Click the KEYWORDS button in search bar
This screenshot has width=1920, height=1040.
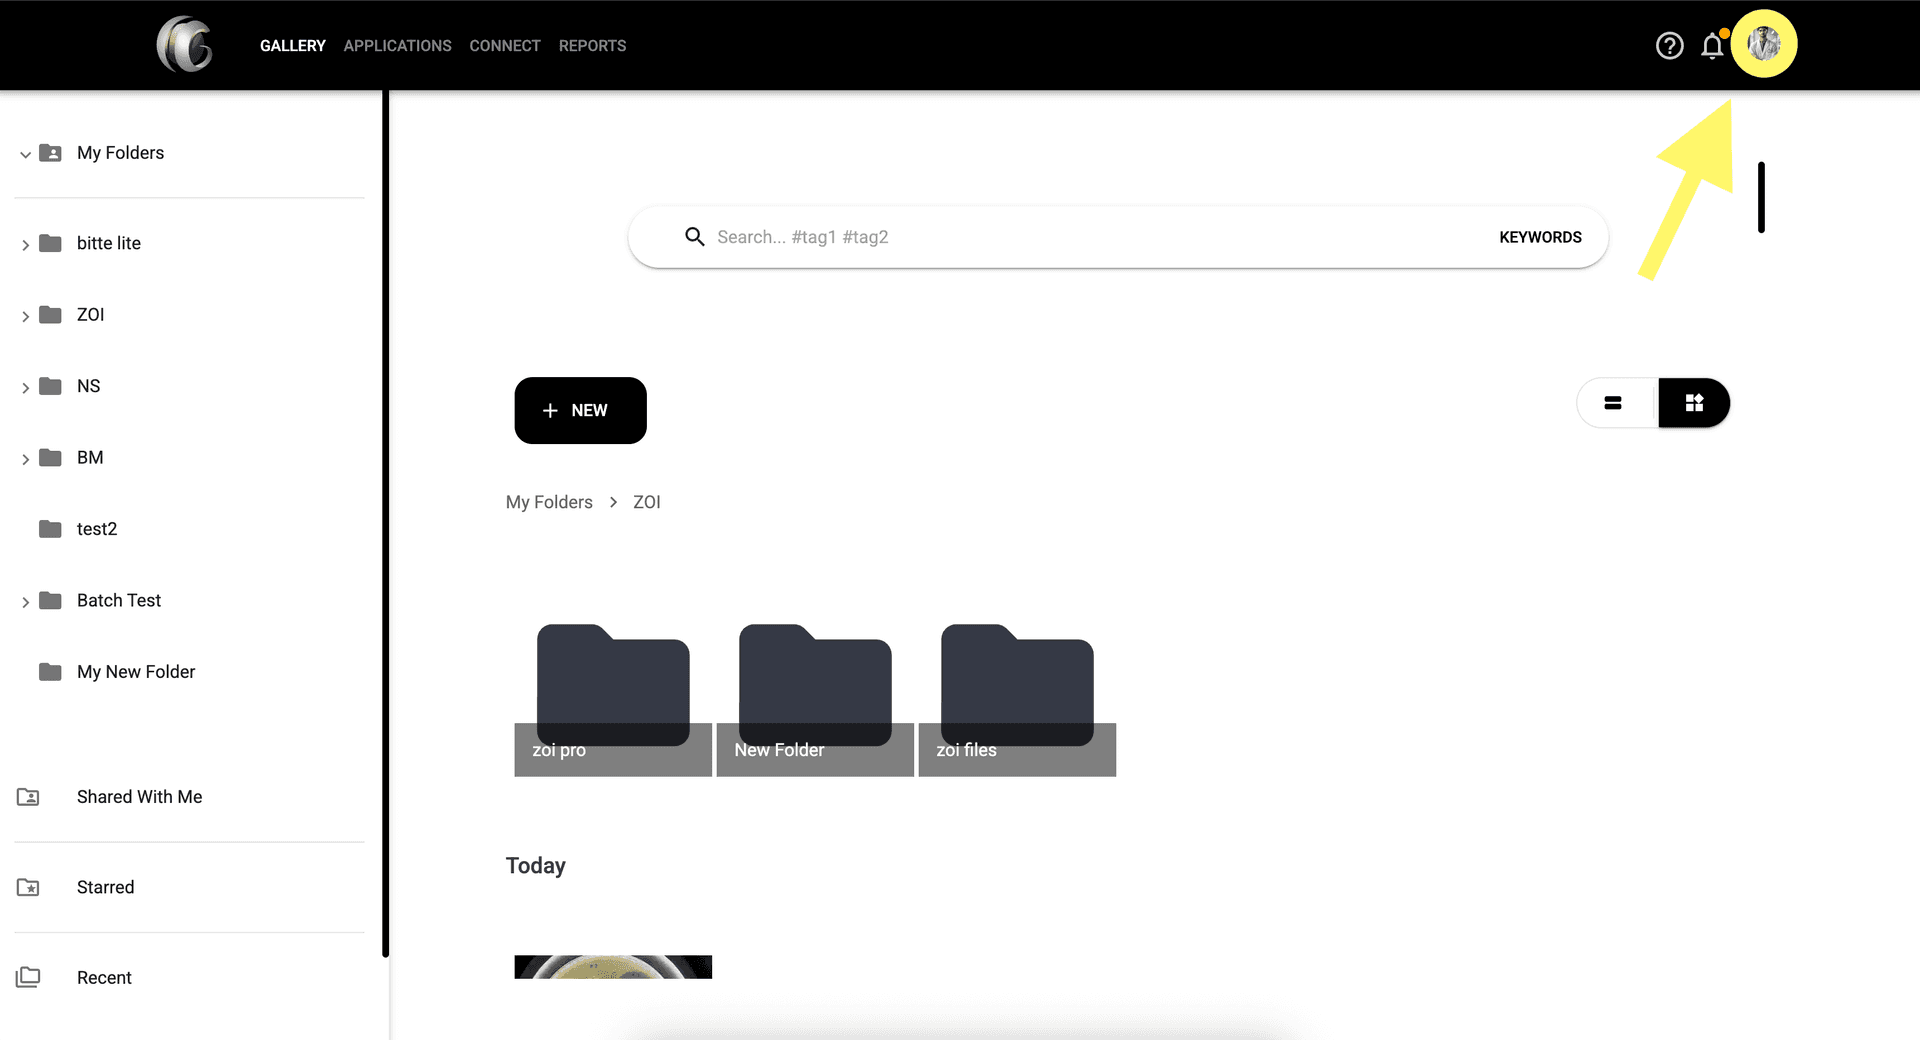tap(1540, 237)
